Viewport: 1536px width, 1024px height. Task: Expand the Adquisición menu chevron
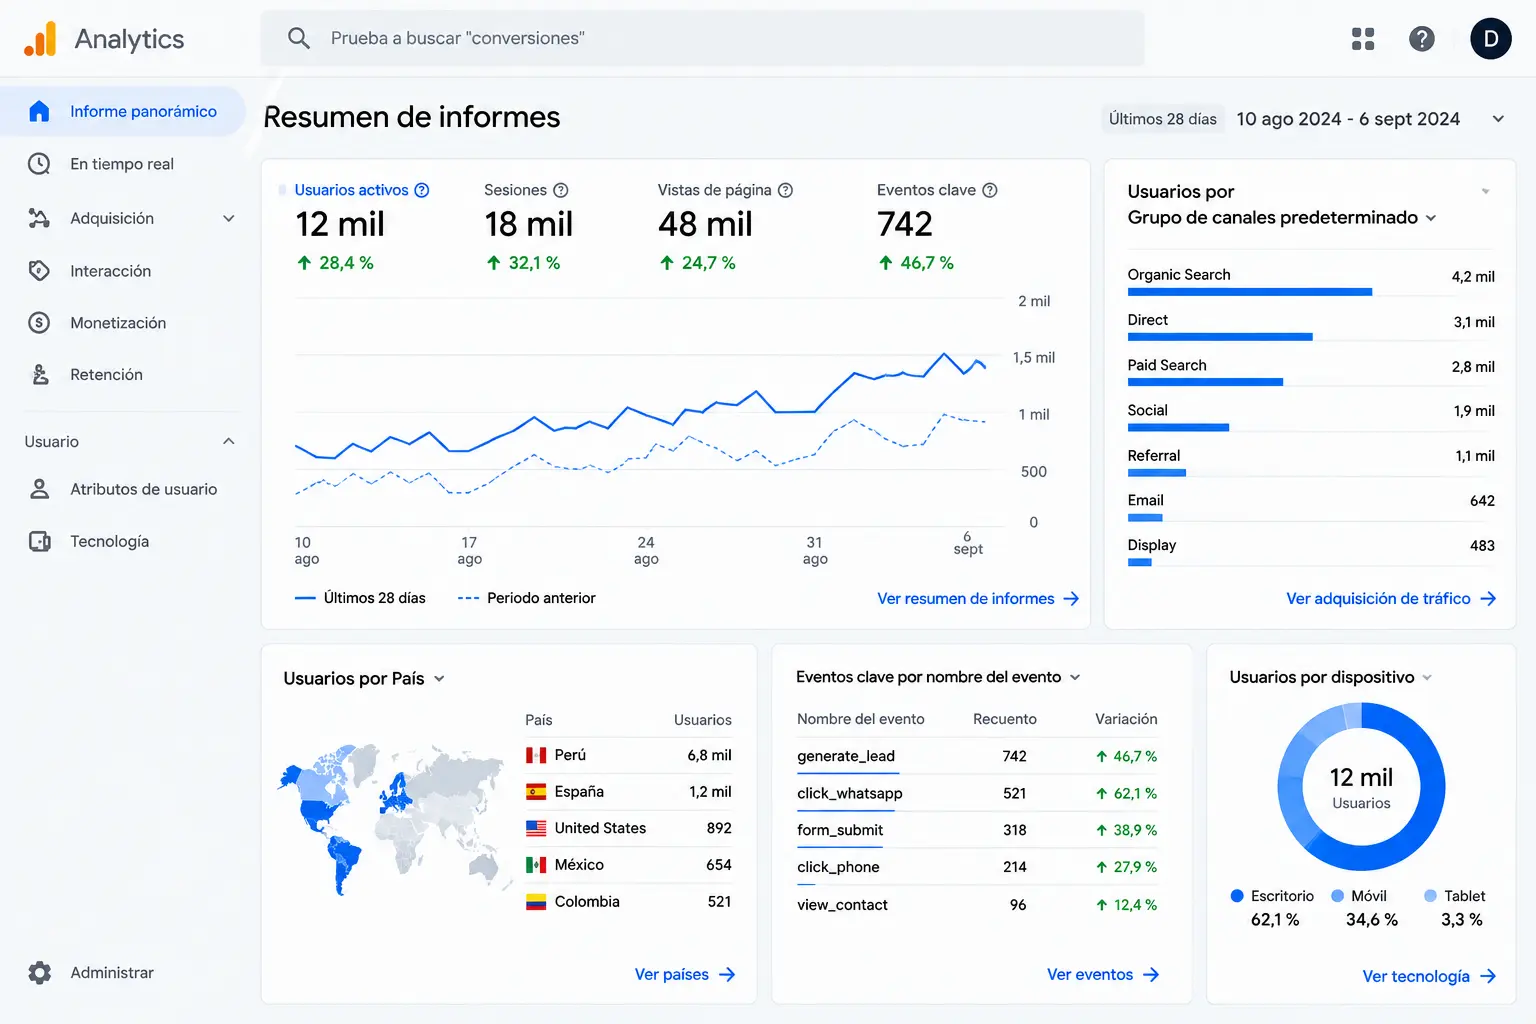pos(229,218)
